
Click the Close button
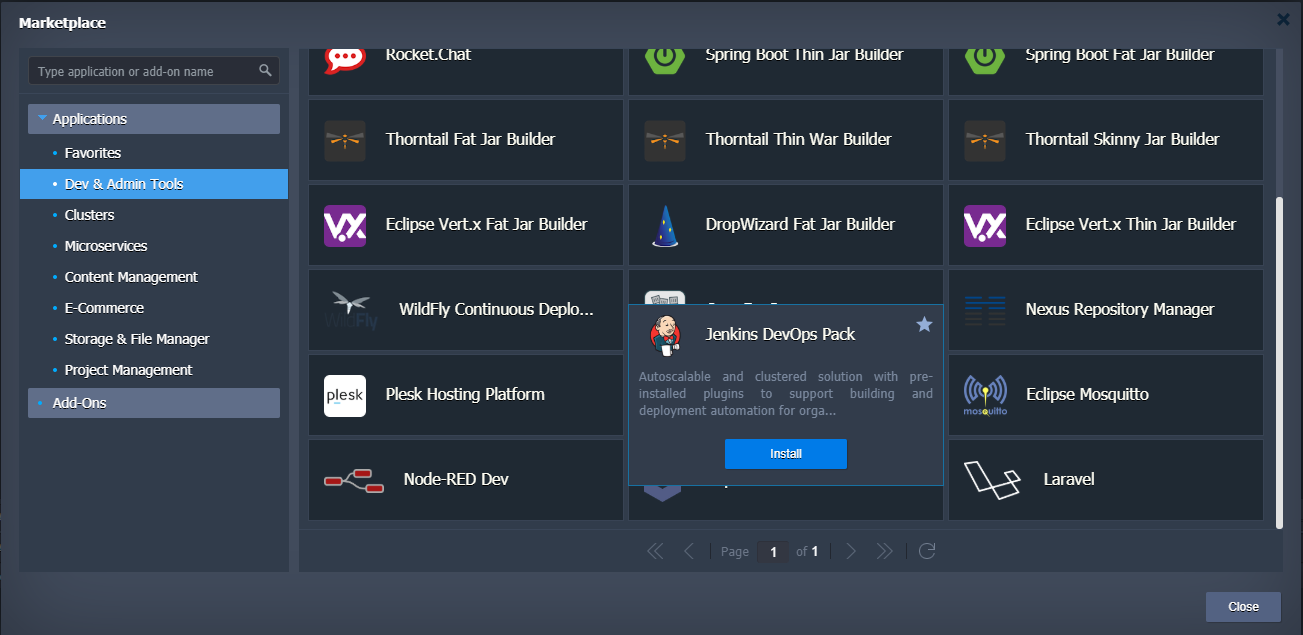(x=1243, y=607)
